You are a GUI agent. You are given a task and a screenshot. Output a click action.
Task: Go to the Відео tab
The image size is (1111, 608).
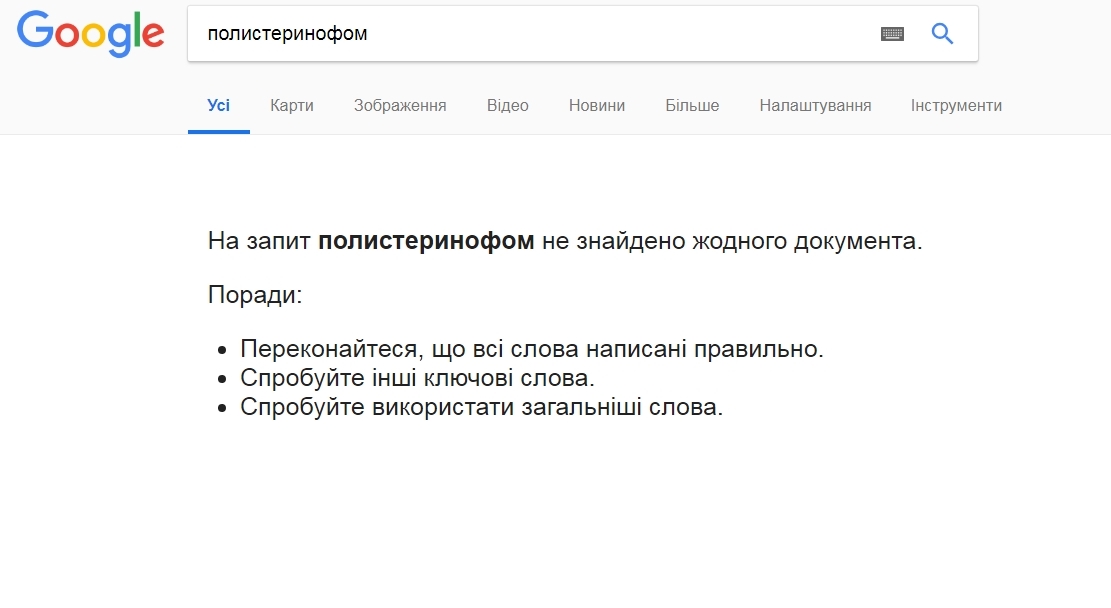(508, 106)
